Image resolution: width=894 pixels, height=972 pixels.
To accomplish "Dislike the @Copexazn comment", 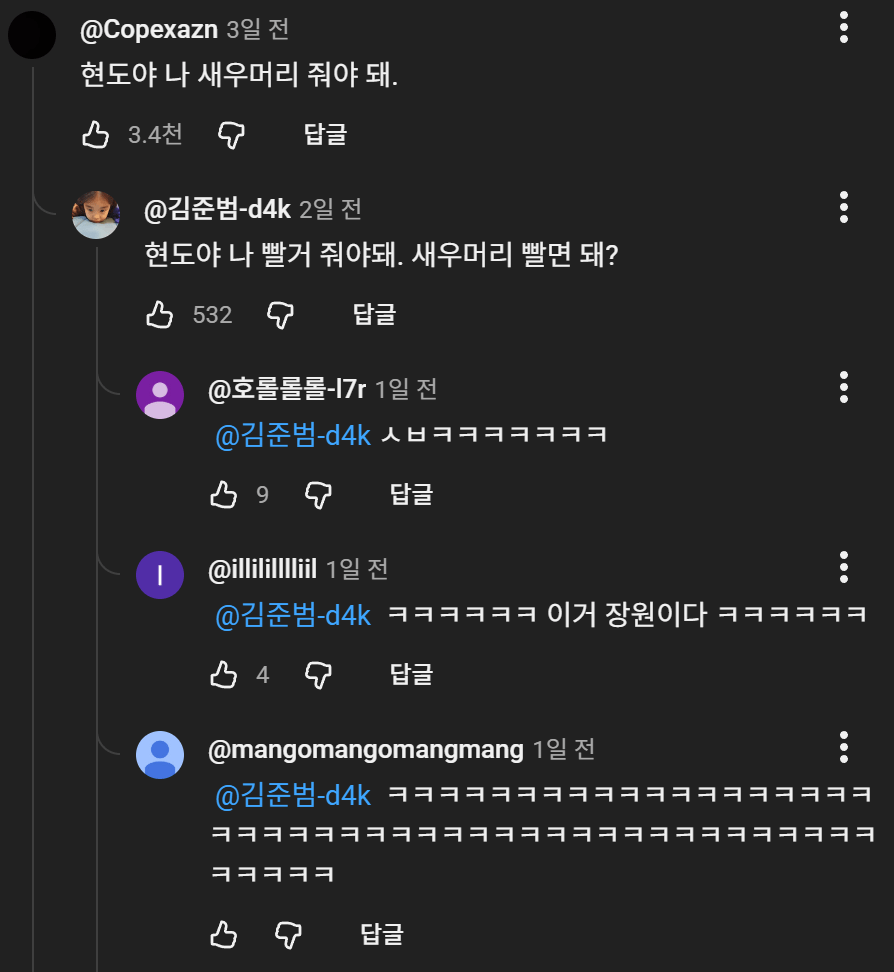I will coord(232,135).
